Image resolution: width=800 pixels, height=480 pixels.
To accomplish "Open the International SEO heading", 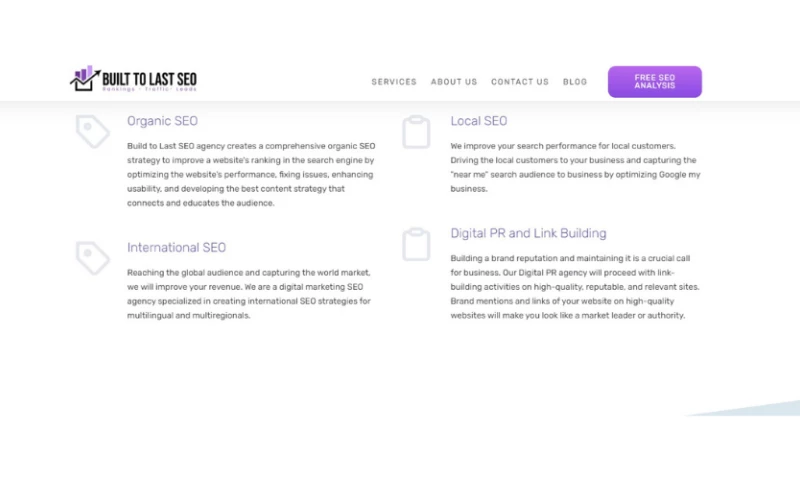I will (x=177, y=247).
